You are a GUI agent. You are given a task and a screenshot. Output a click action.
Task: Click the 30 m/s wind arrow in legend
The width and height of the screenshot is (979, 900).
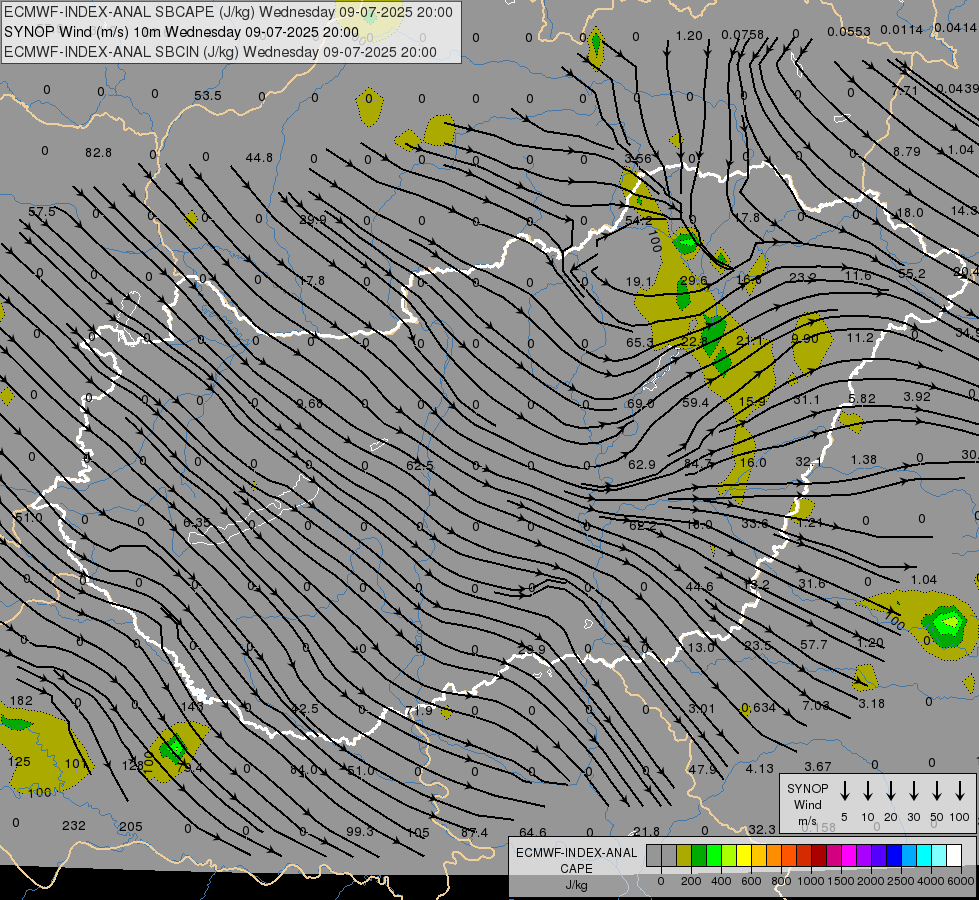click(913, 791)
